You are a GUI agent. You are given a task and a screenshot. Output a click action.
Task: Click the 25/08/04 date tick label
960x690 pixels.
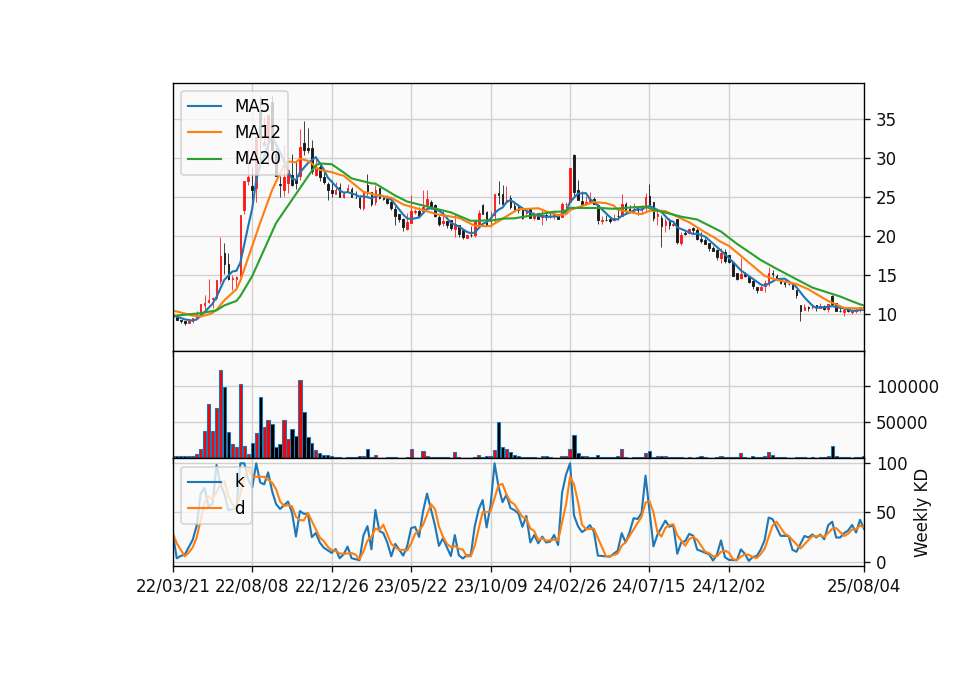click(x=864, y=586)
